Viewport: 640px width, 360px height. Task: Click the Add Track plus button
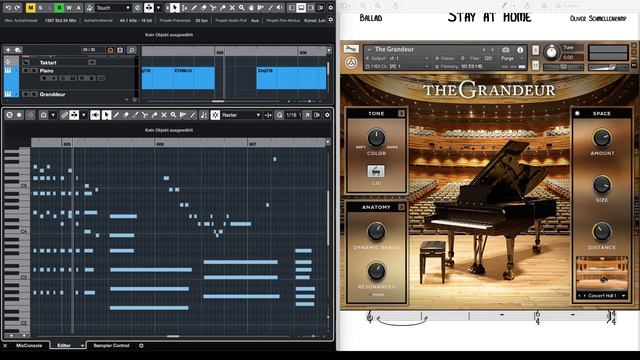[8, 50]
